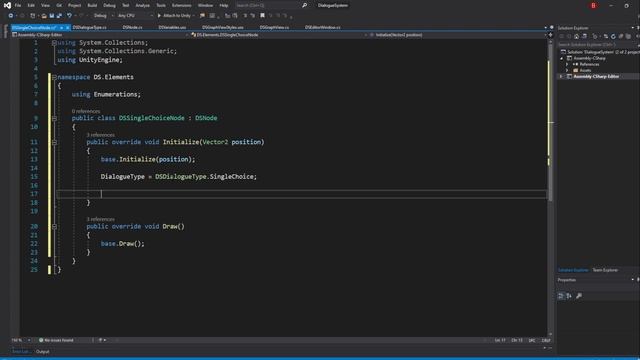Select the Solution 'DialogueSystem' root item
Image resolution: width=640 pixels, height=360 pixels.
pos(600,52)
